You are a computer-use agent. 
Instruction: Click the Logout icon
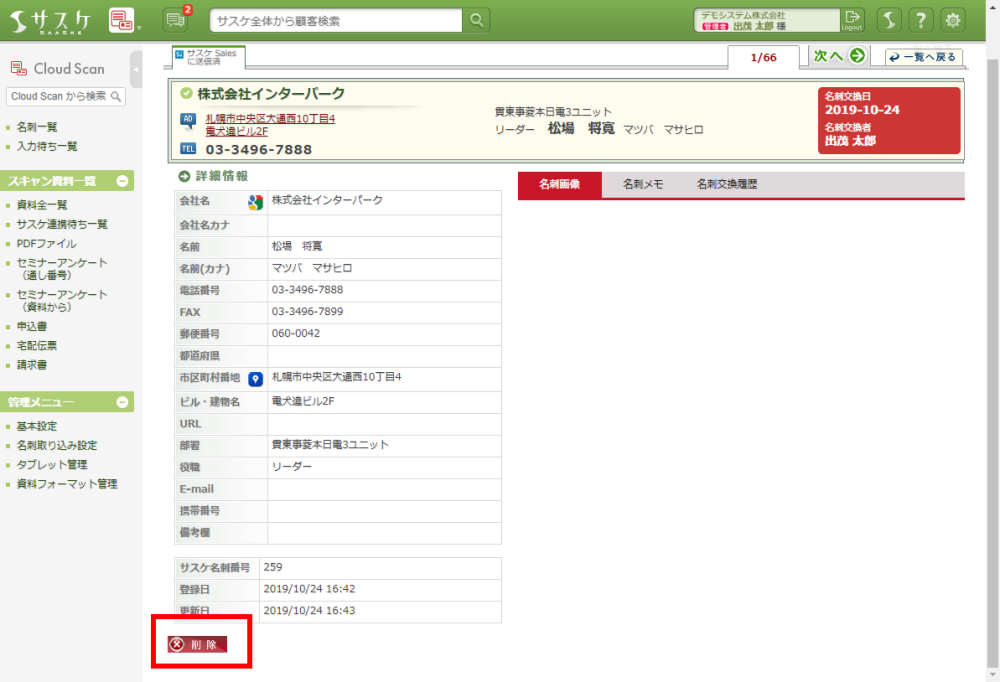pos(852,20)
